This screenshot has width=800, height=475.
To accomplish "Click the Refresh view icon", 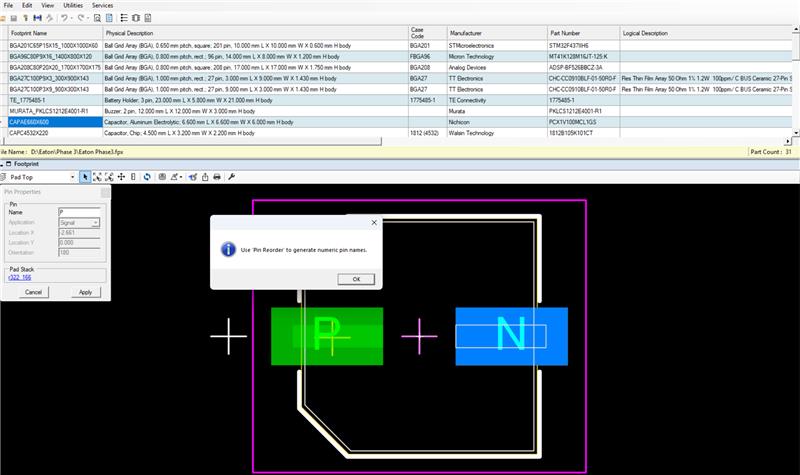I will click(148, 176).
